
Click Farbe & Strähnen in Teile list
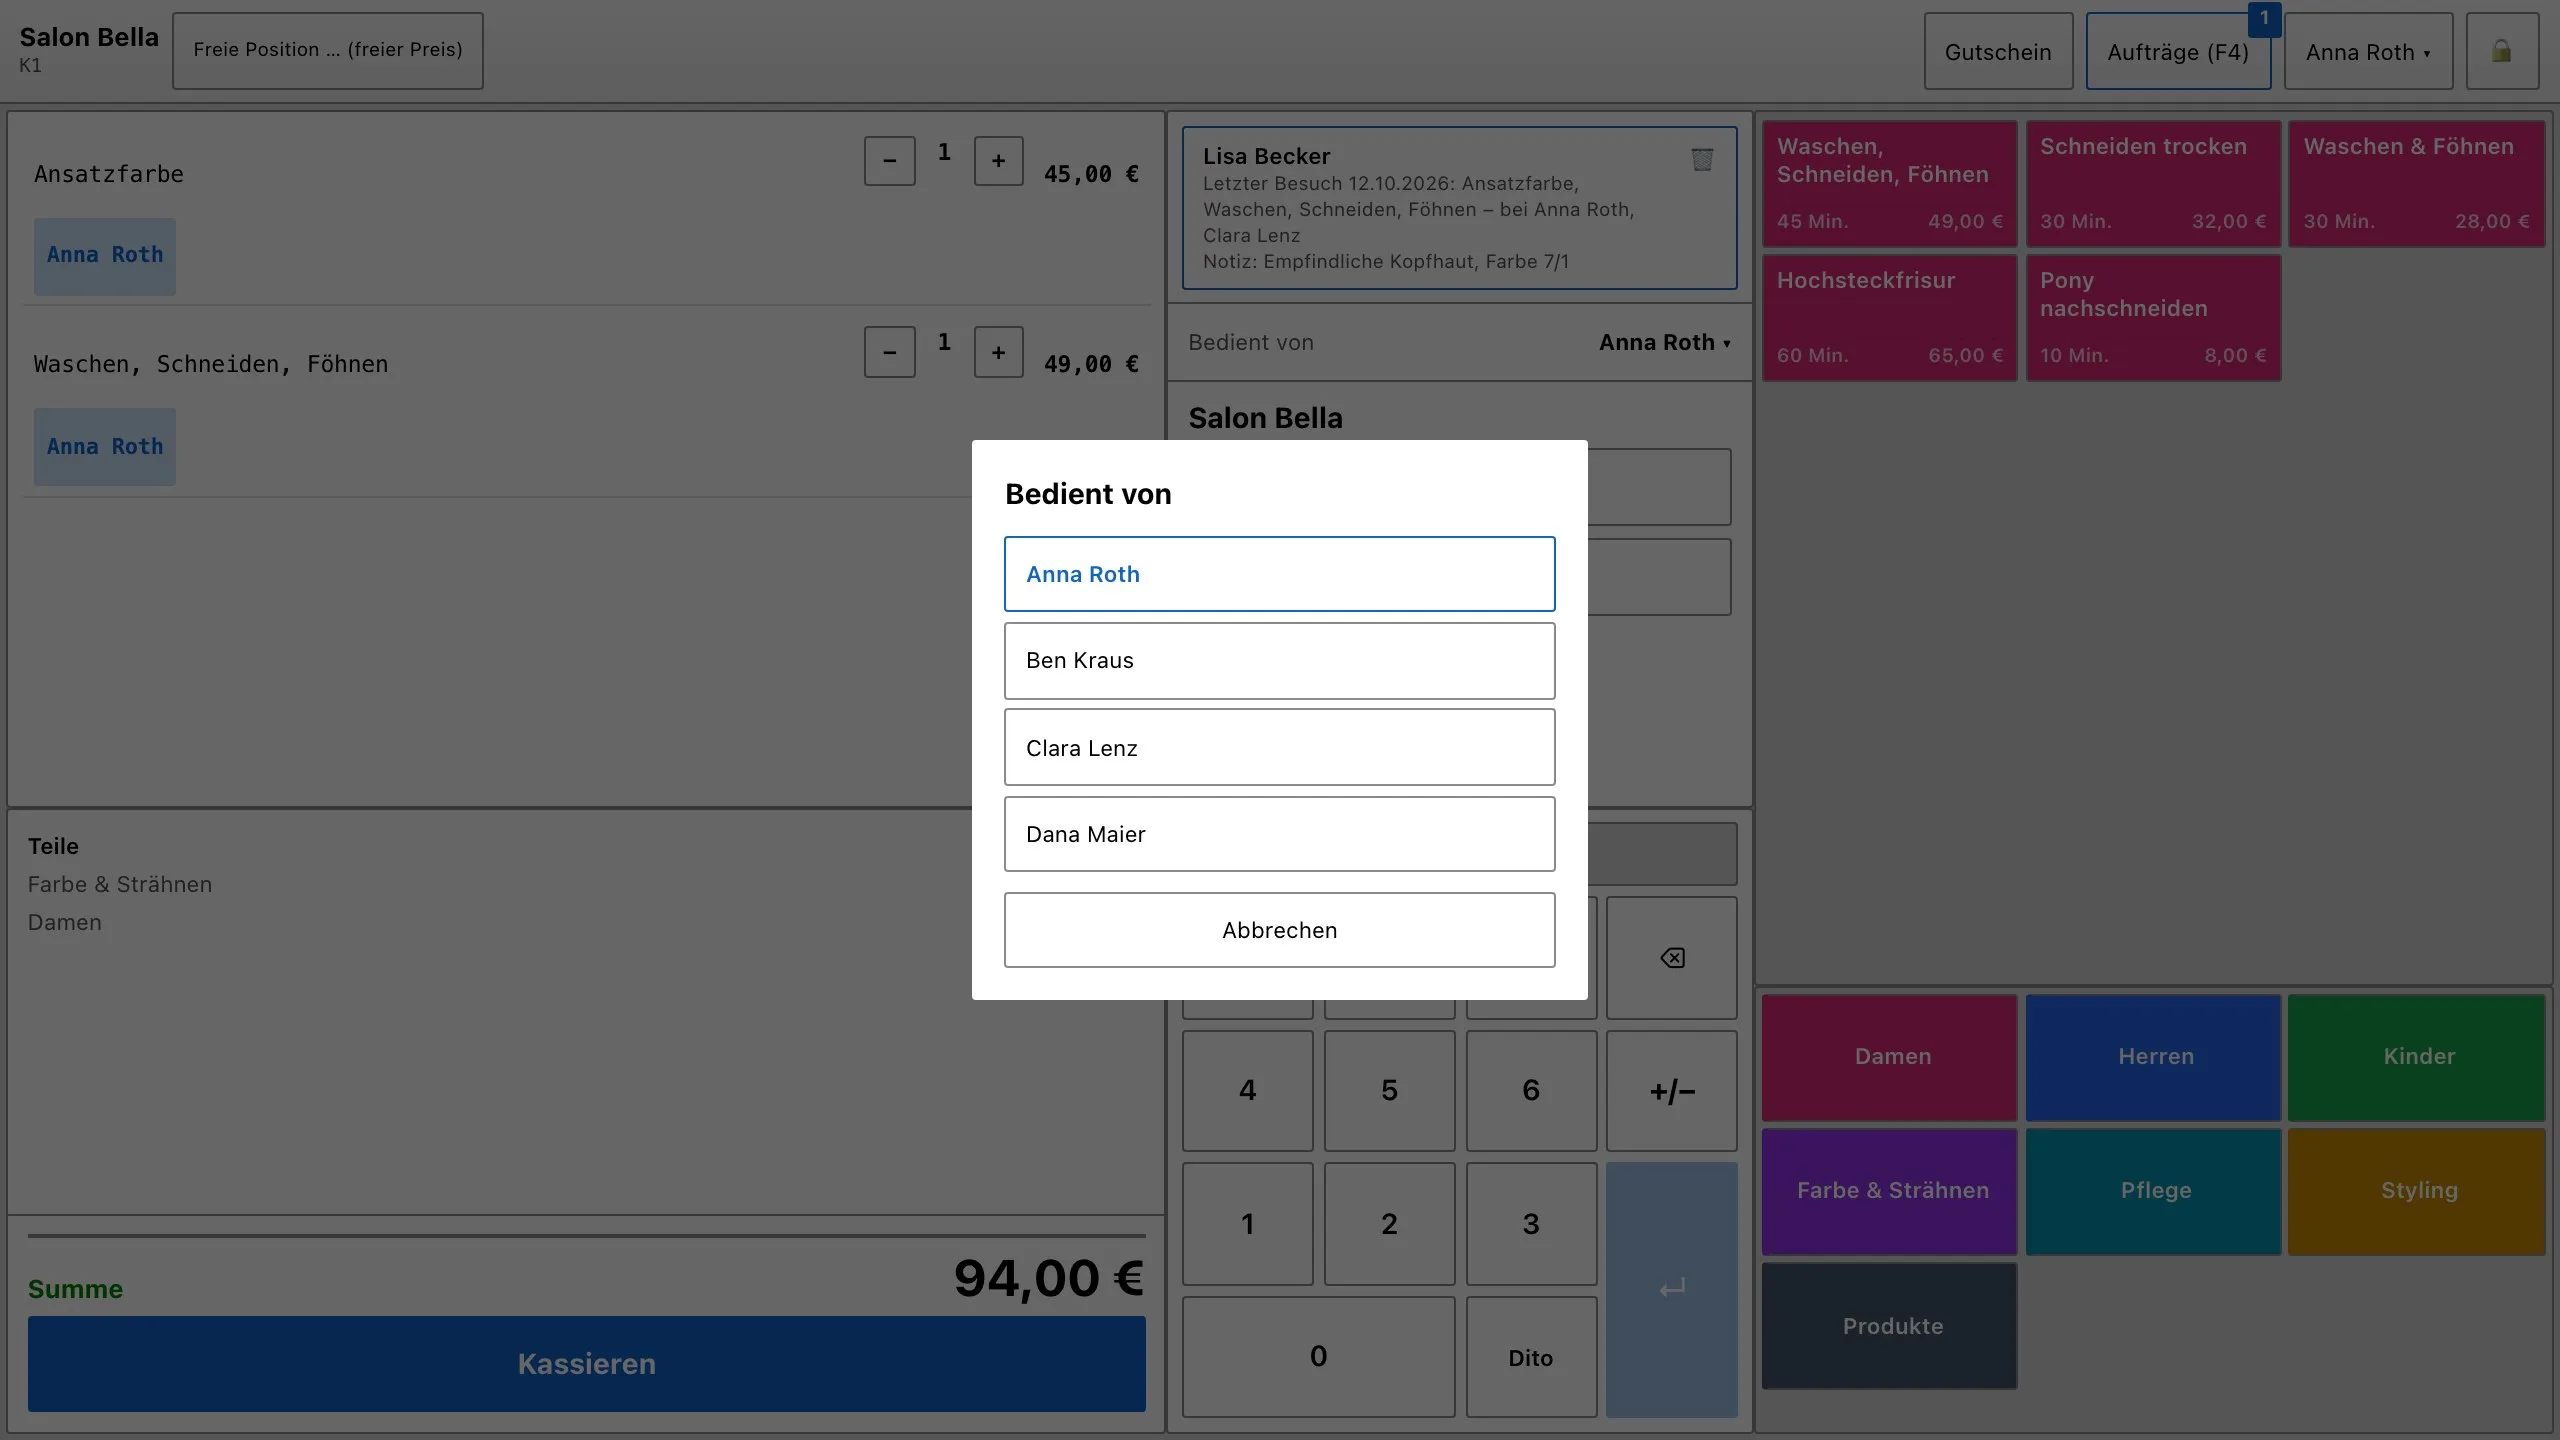pos(120,884)
